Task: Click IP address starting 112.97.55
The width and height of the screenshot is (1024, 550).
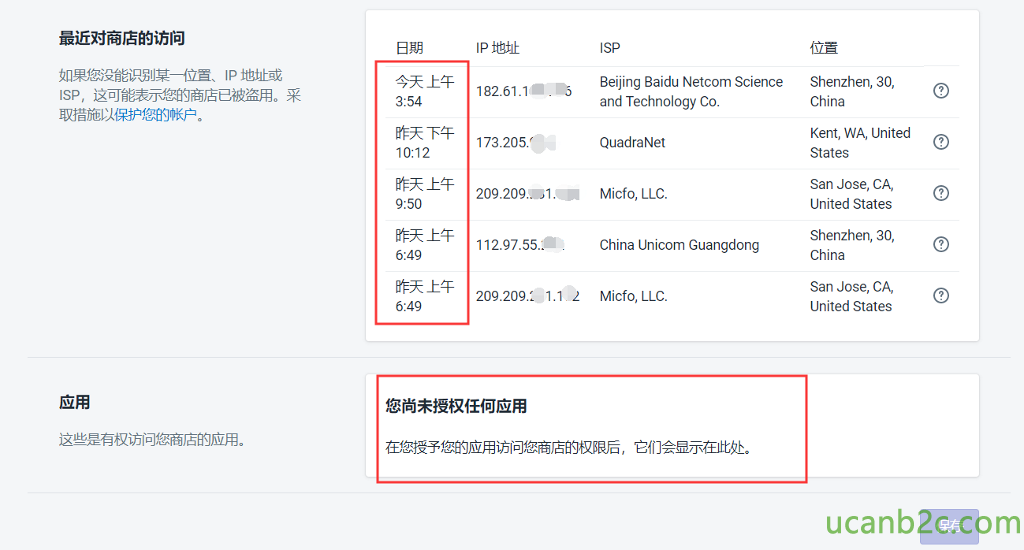Action: [x=520, y=244]
